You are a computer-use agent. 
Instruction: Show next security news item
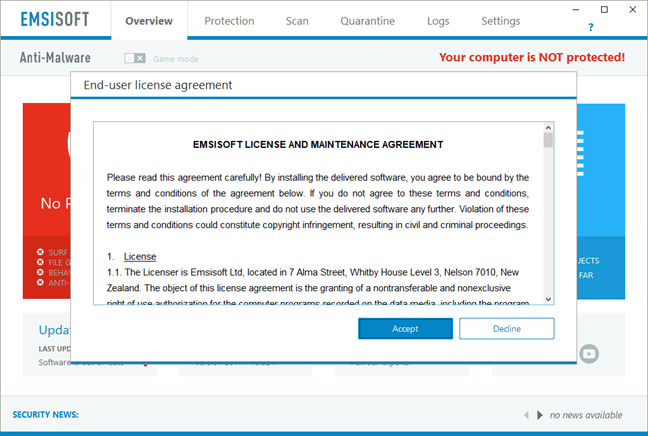tap(540, 415)
